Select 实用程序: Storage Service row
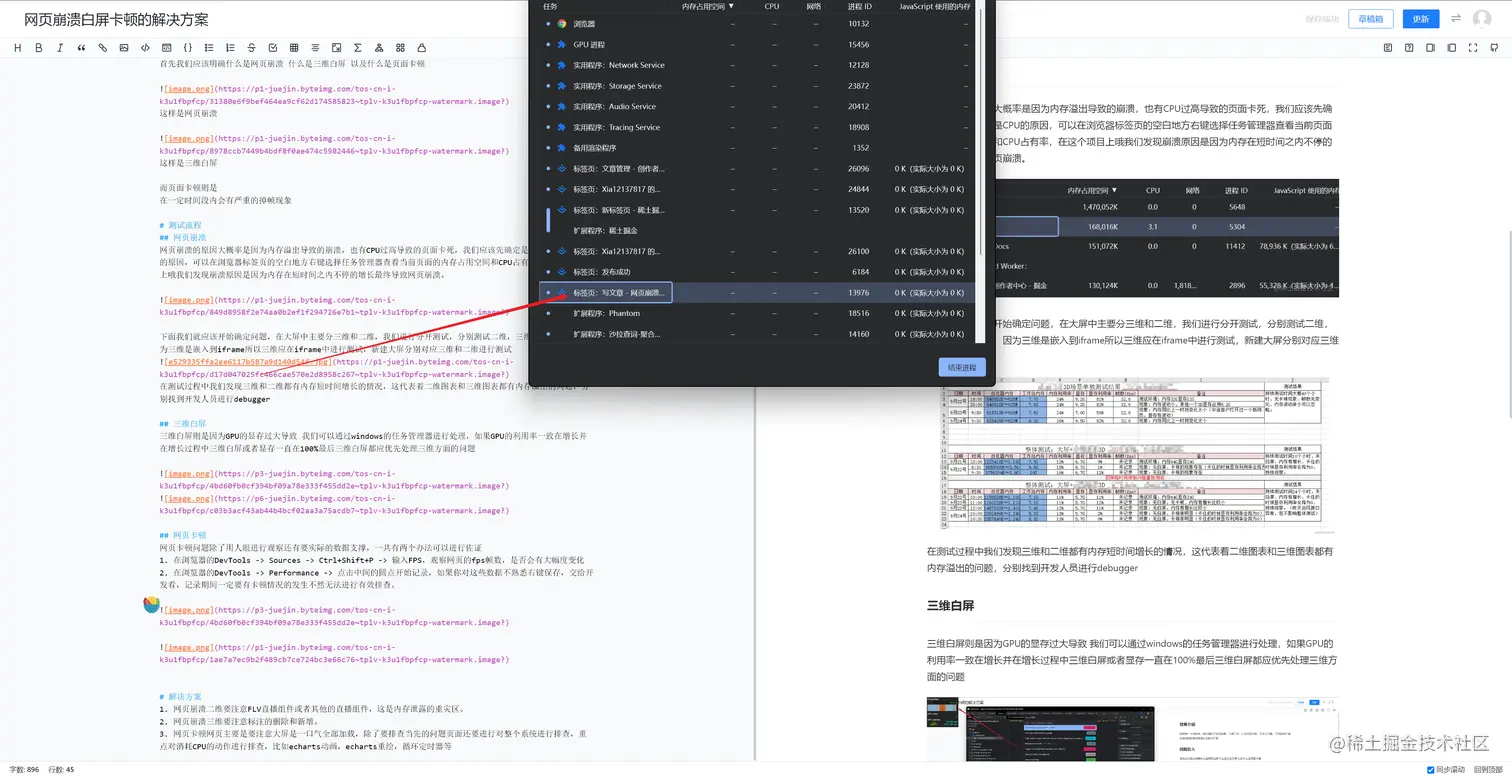Image resolution: width=1512 pixels, height=776 pixels. tap(757, 86)
